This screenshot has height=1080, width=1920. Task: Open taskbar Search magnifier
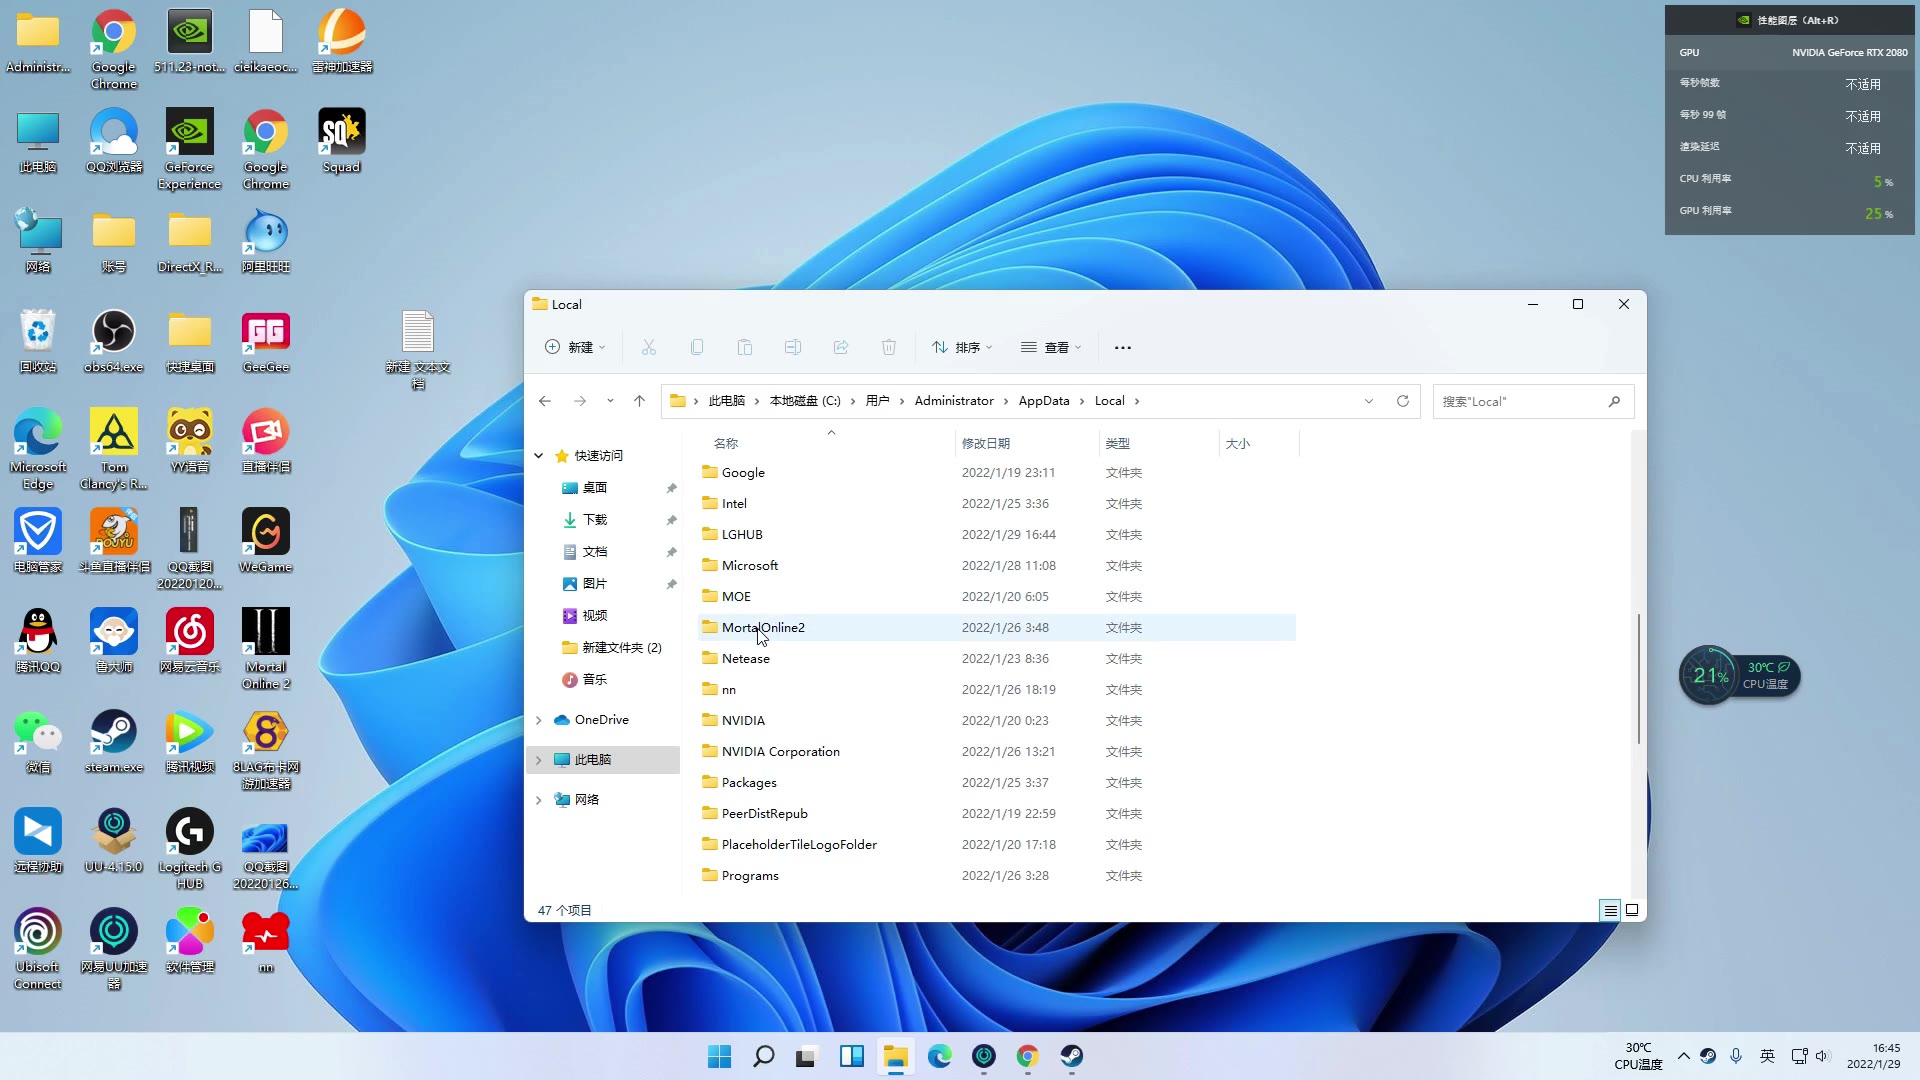[764, 1056]
